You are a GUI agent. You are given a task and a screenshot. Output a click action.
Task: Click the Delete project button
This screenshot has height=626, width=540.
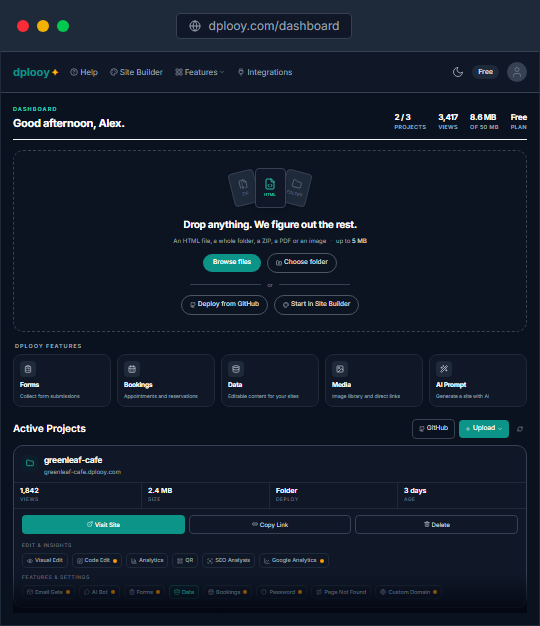point(436,524)
